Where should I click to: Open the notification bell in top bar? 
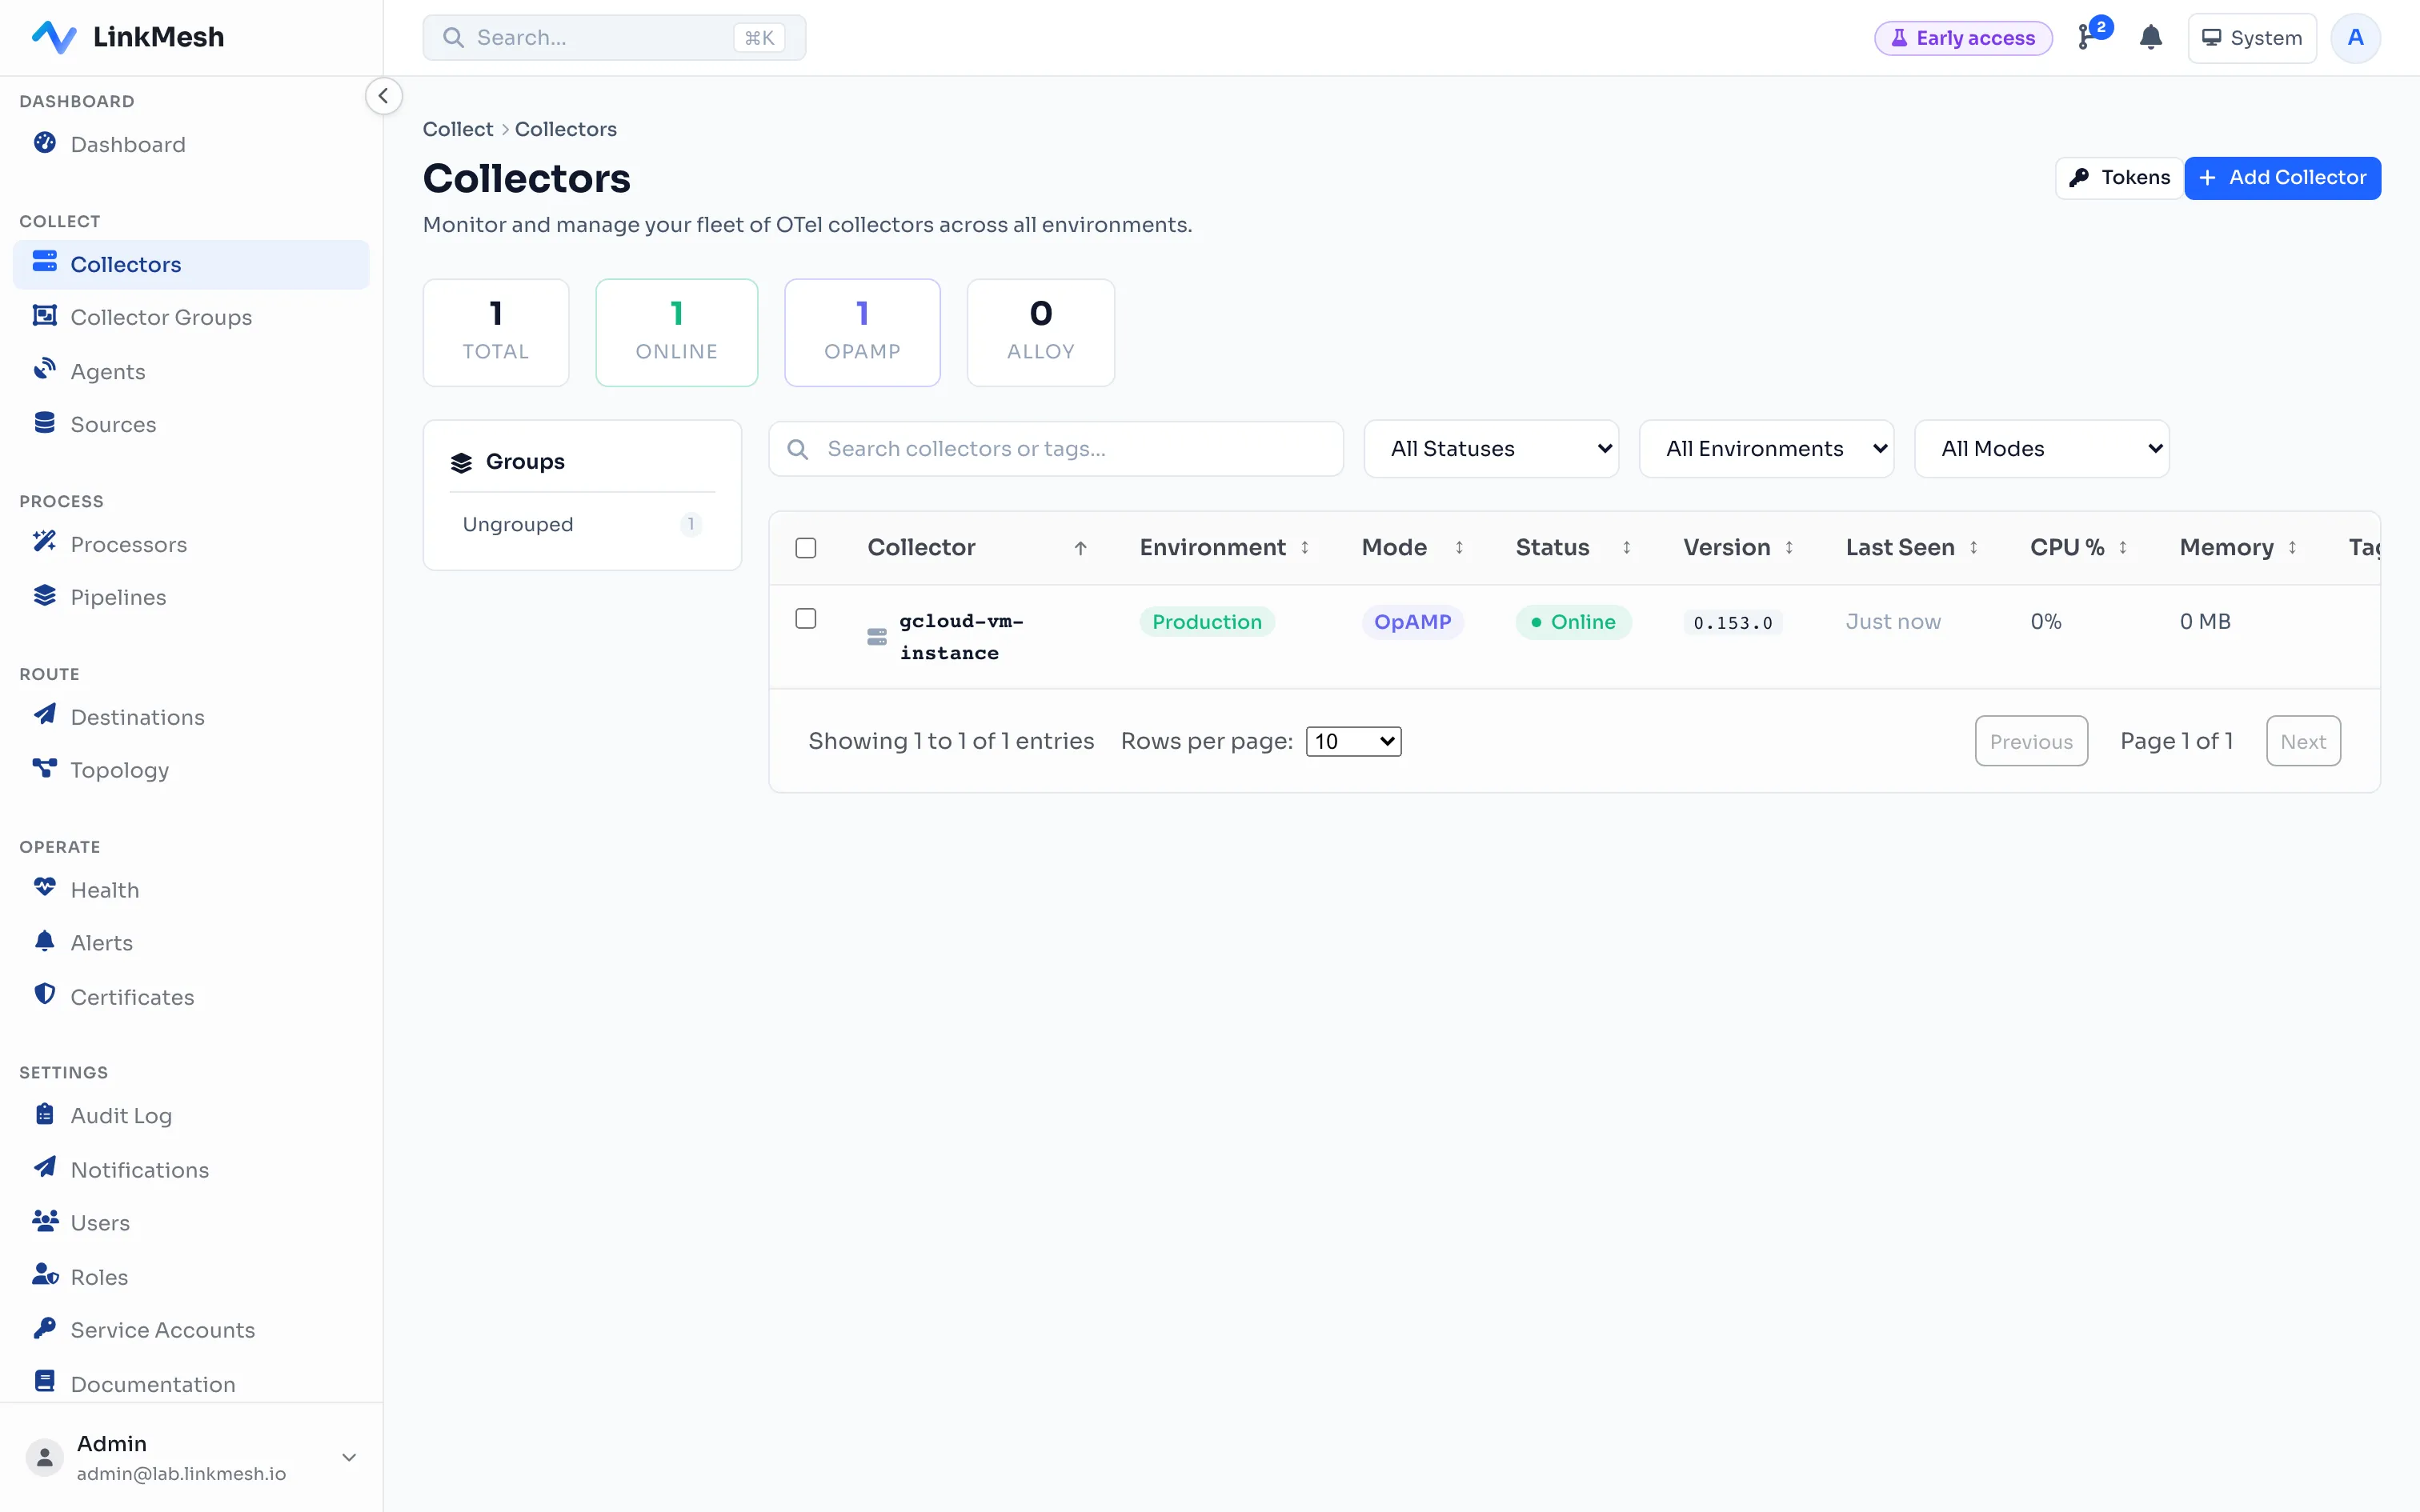click(2151, 38)
